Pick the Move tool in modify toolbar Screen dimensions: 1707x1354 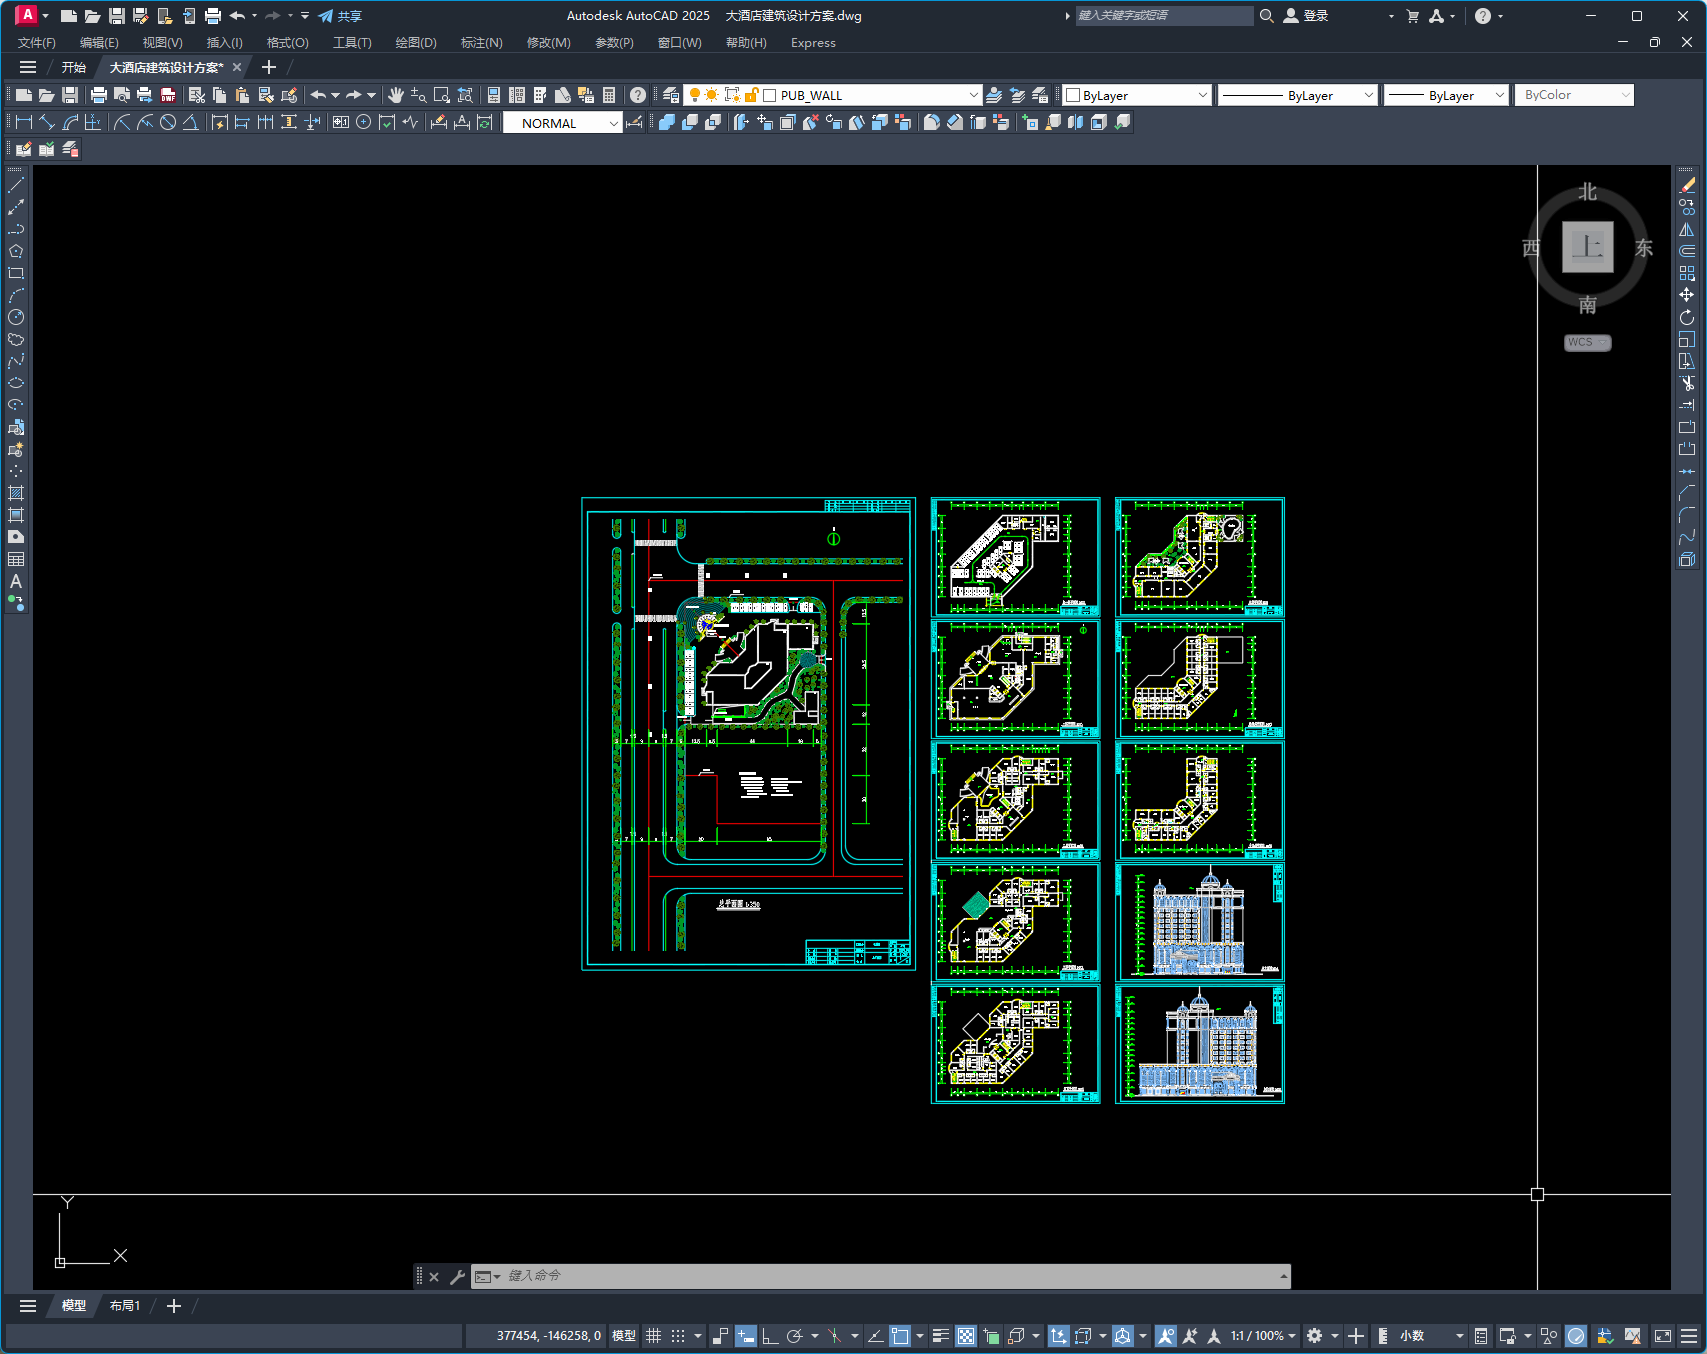tap(1687, 295)
